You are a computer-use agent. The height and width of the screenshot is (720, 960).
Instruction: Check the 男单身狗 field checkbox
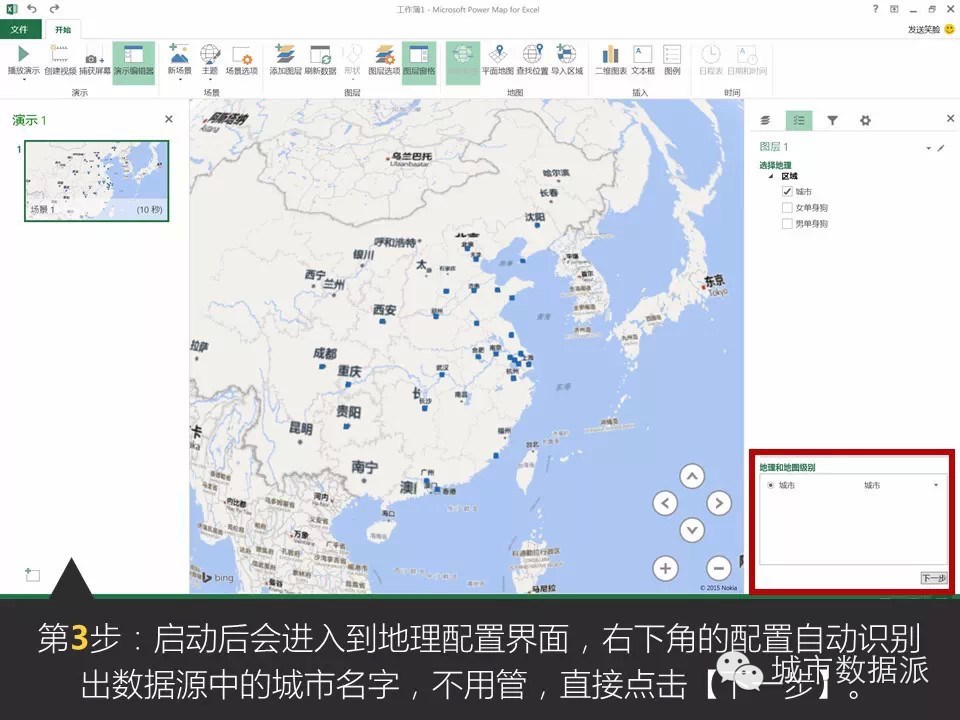click(x=787, y=223)
